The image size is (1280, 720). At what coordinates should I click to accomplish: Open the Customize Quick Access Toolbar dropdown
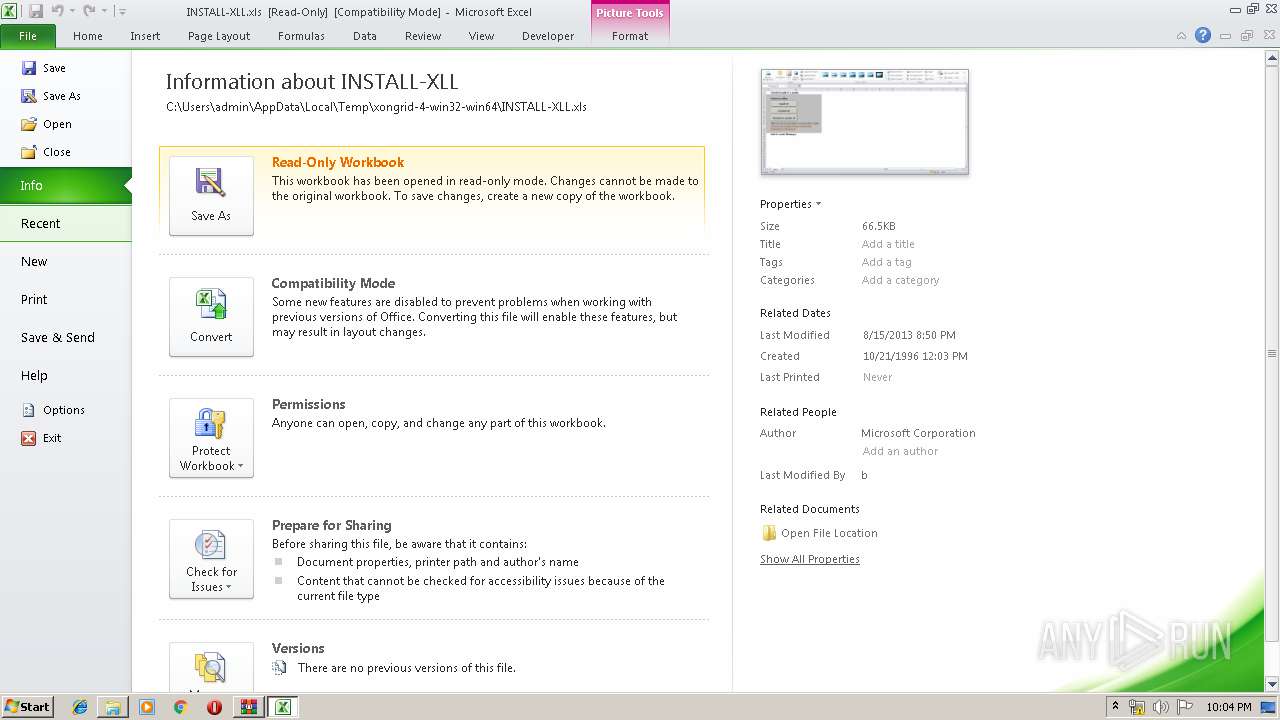coord(121,12)
